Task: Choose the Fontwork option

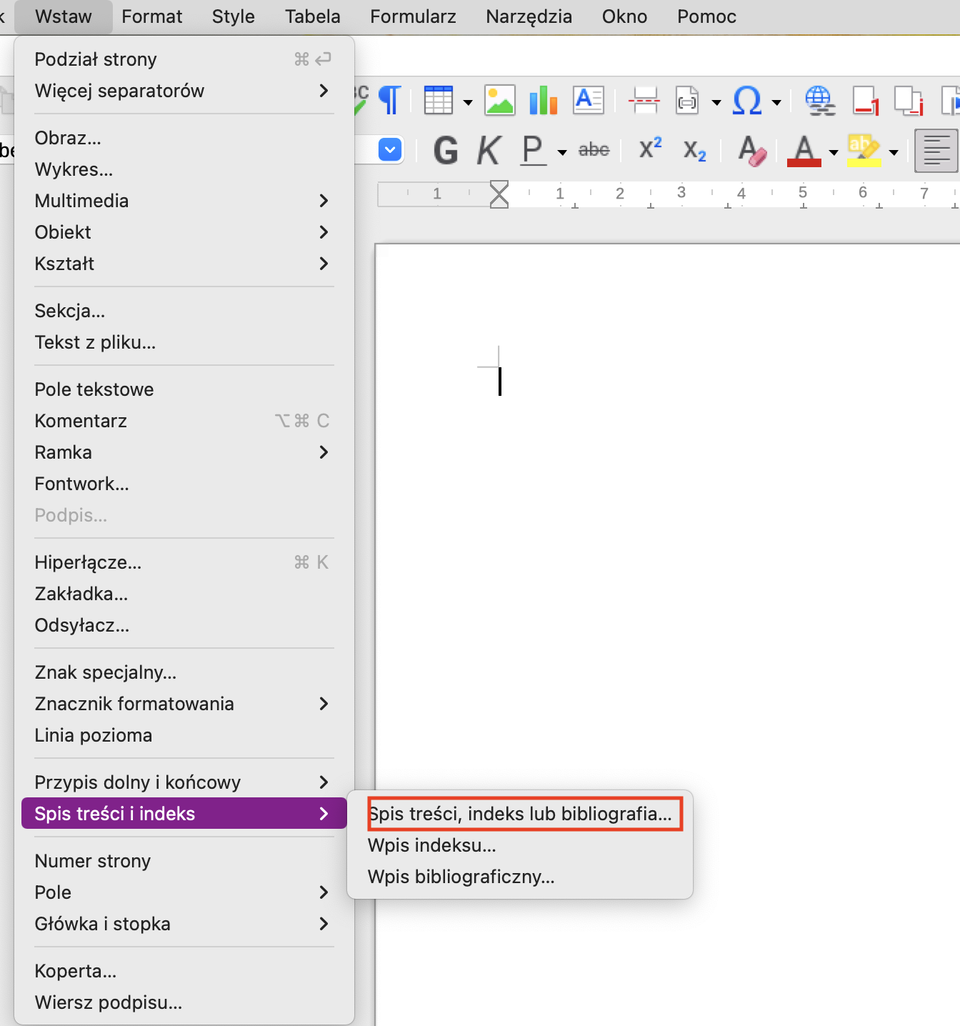Action: coord(81,483)
